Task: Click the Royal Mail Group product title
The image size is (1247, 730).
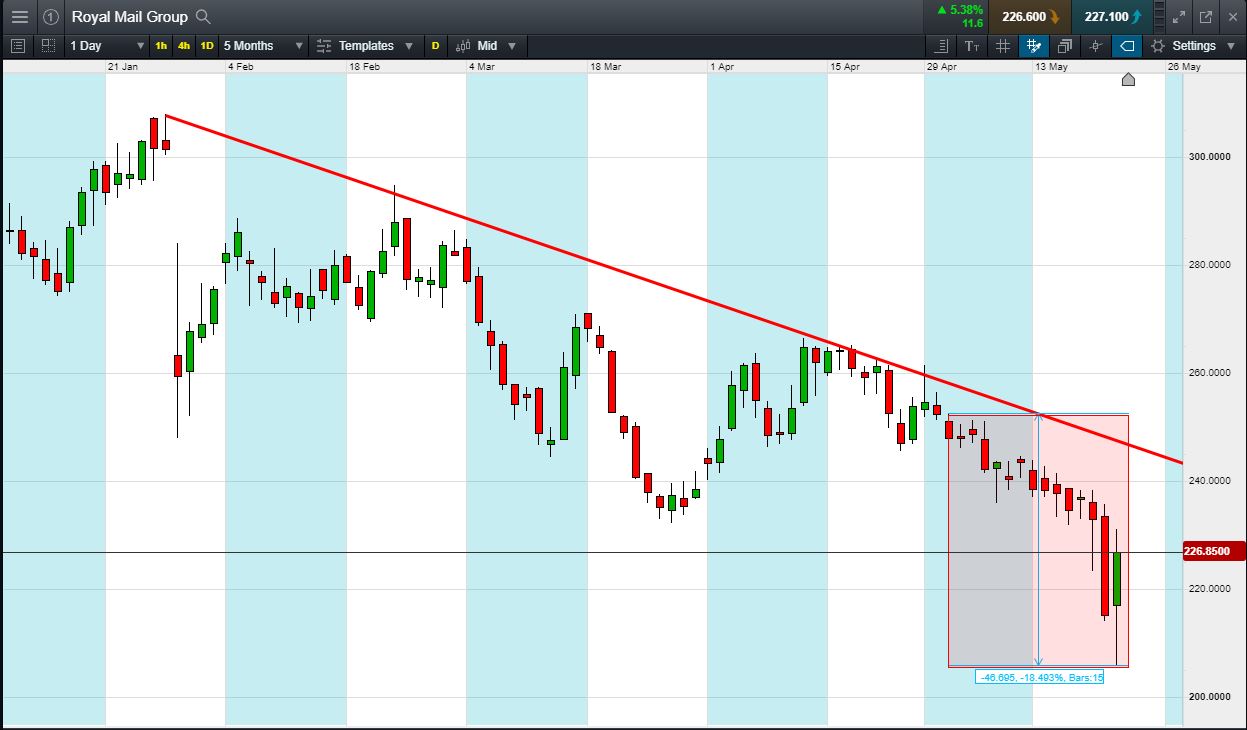Action: click(129, 16)
